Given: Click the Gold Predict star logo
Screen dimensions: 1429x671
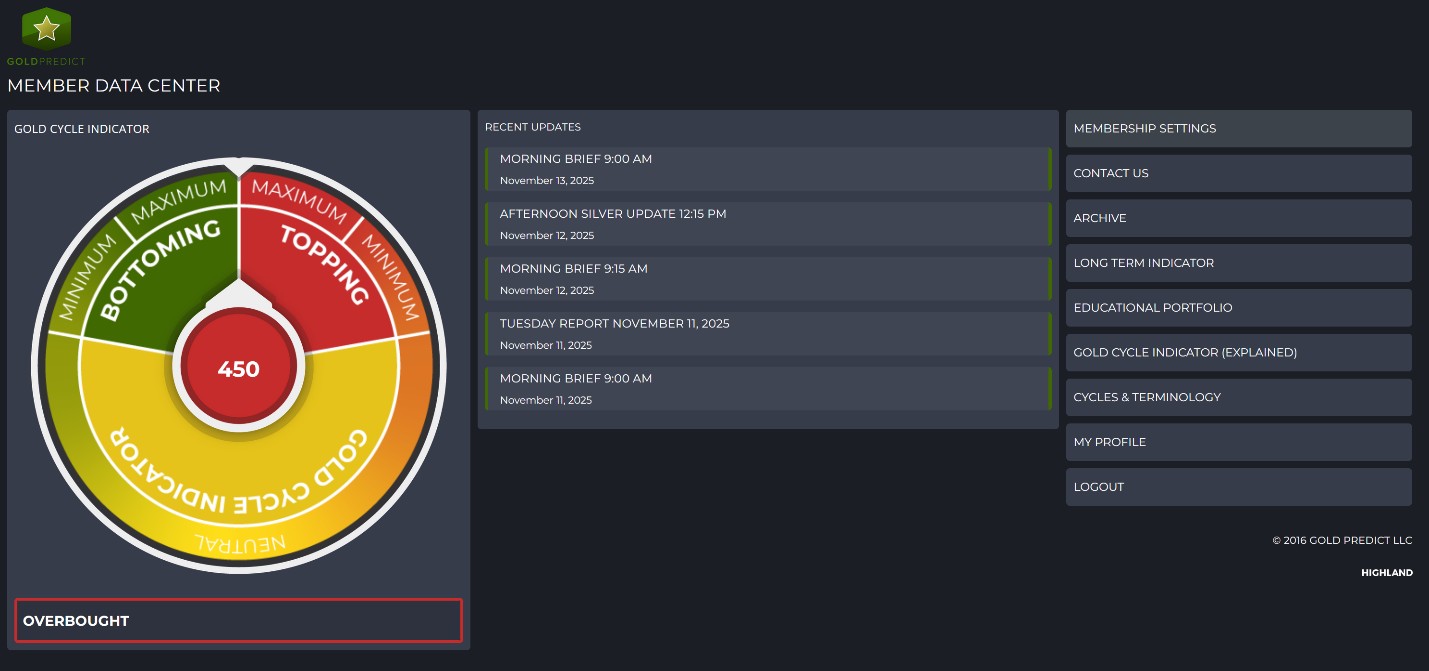Looking at the screenshot, I should (x=46, y=31).
